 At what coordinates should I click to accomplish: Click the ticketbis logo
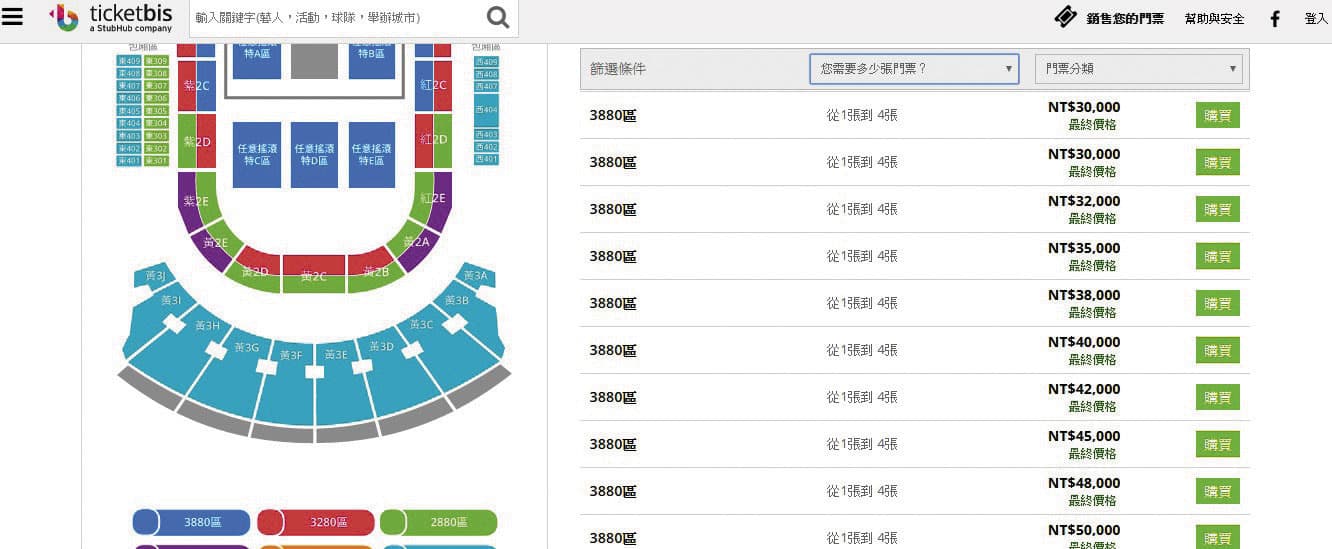(x=112, y=18)
